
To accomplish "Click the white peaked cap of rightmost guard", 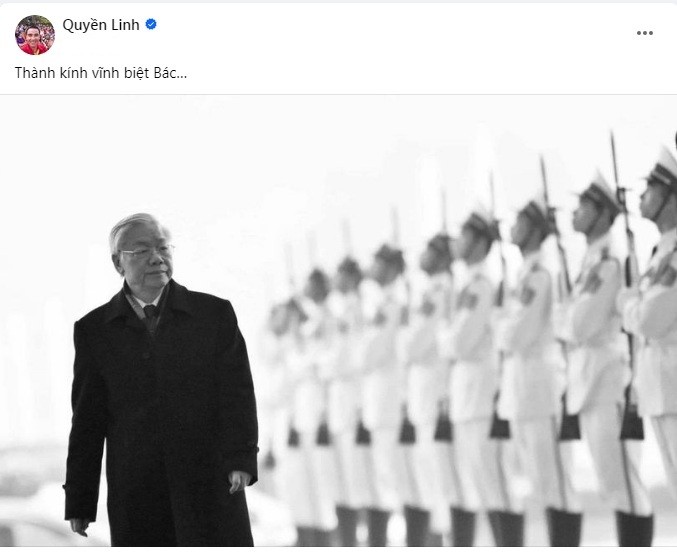I will tap(663, 168).
